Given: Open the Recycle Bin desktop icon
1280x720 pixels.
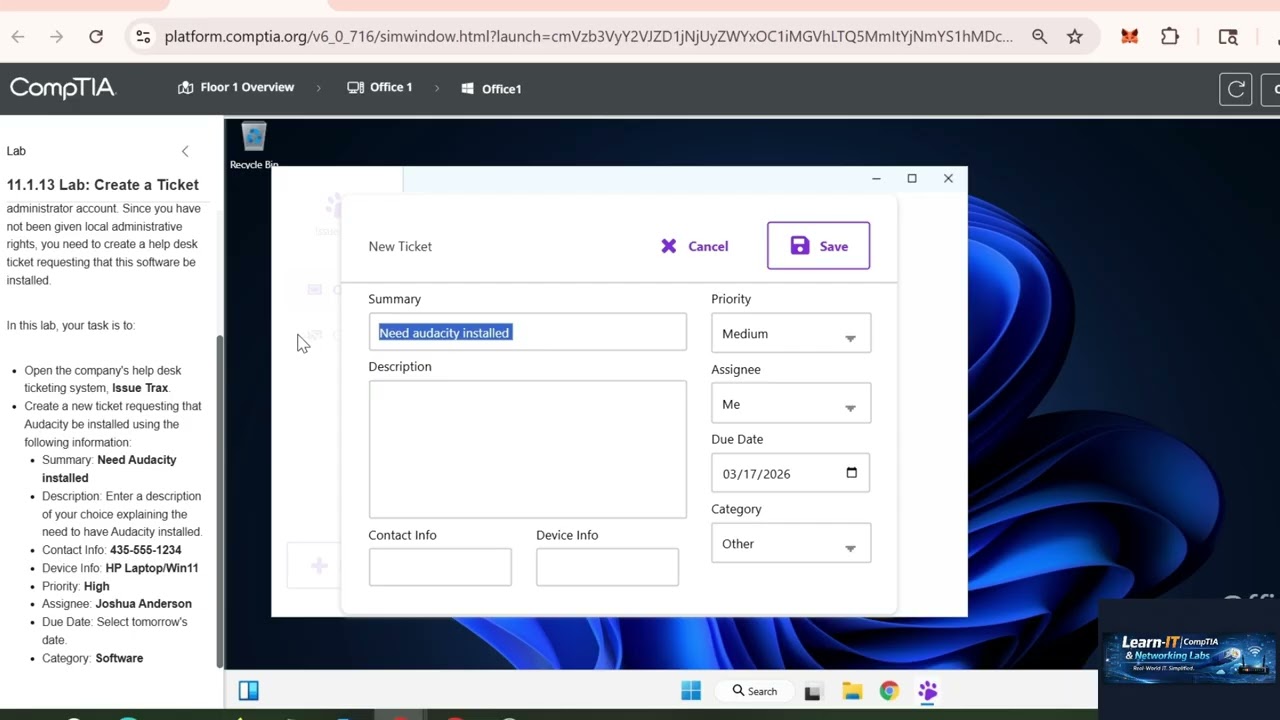Looking at the screenshot, I should (253, 145).
